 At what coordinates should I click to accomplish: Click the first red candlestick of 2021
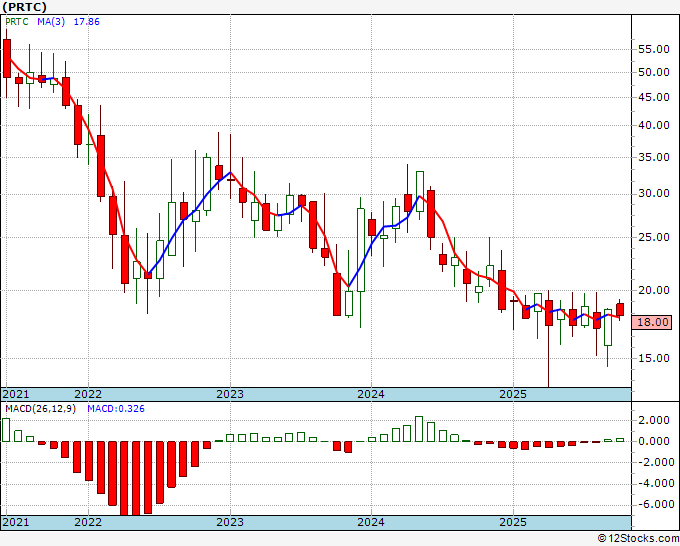(x=7, y=59)
